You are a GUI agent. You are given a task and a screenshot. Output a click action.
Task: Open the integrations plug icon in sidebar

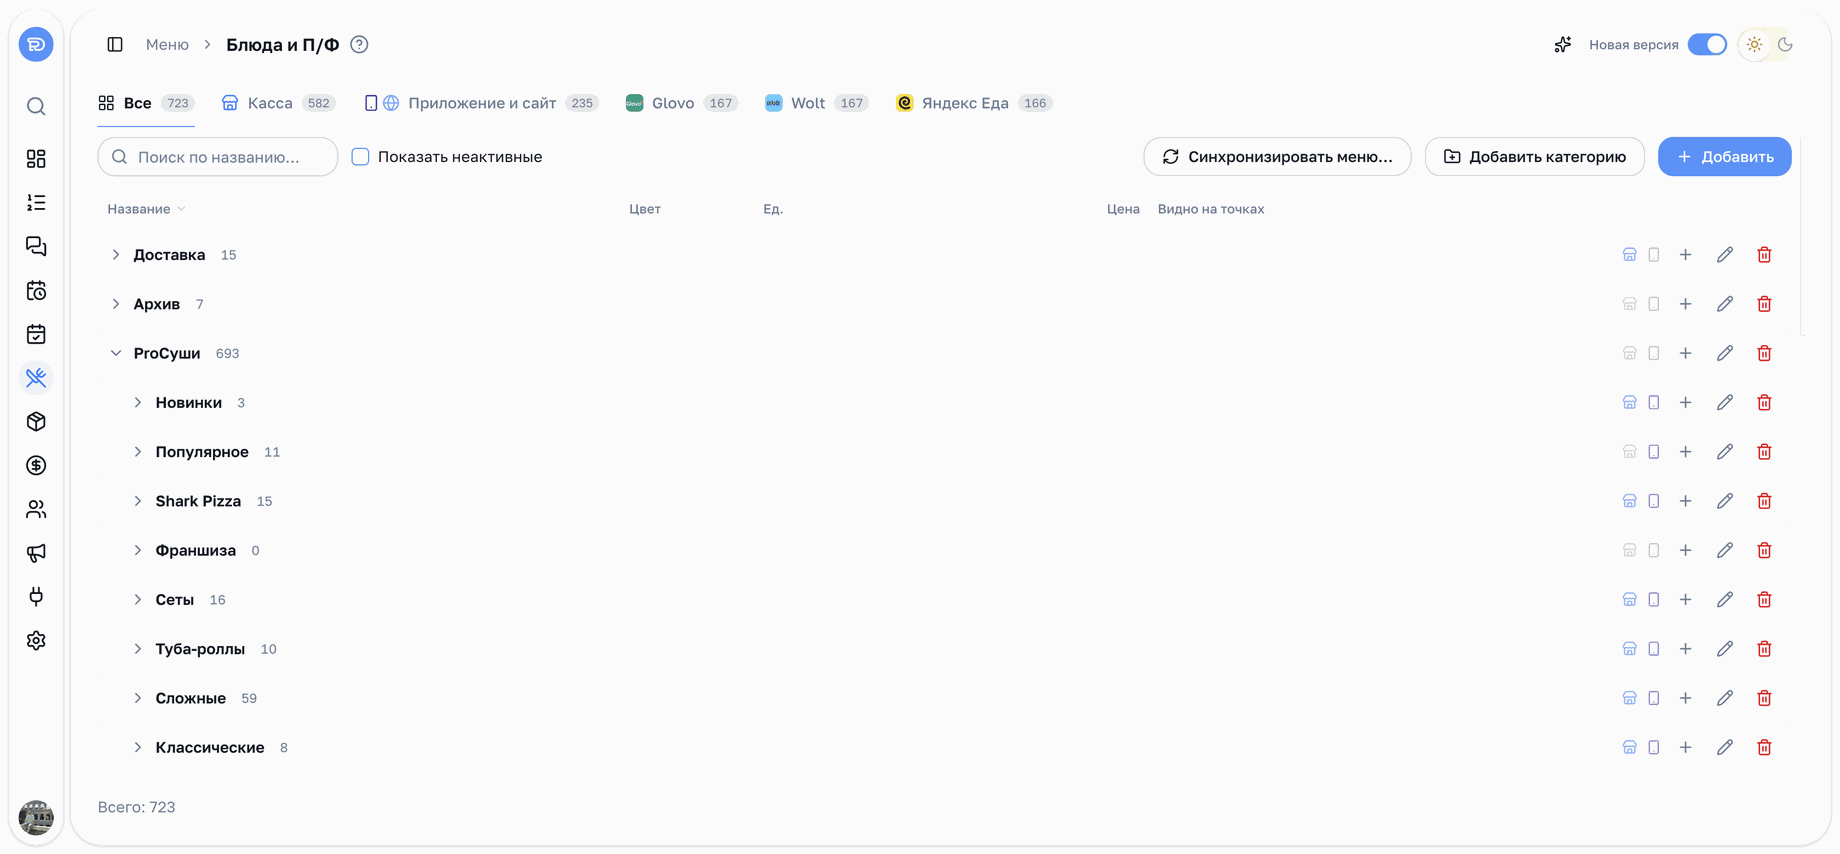pyautogui.click(x=36, y=597)
